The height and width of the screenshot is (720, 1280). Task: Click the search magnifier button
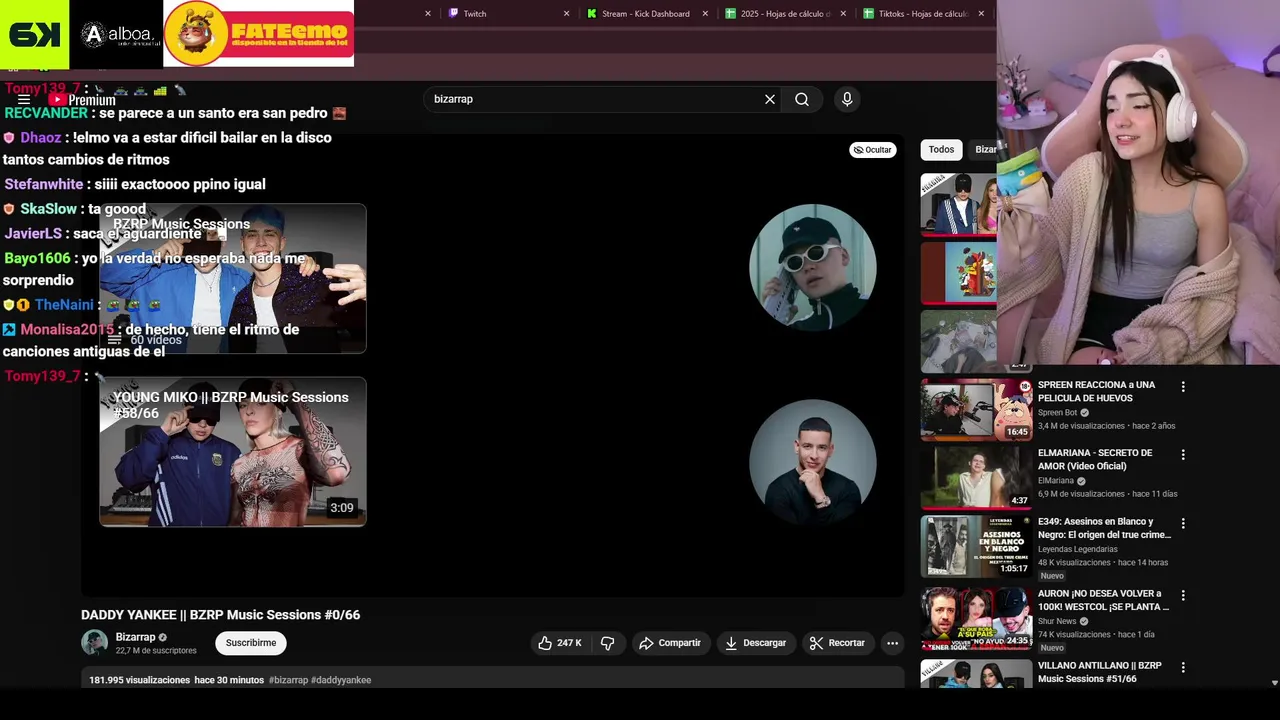(802, 99)
